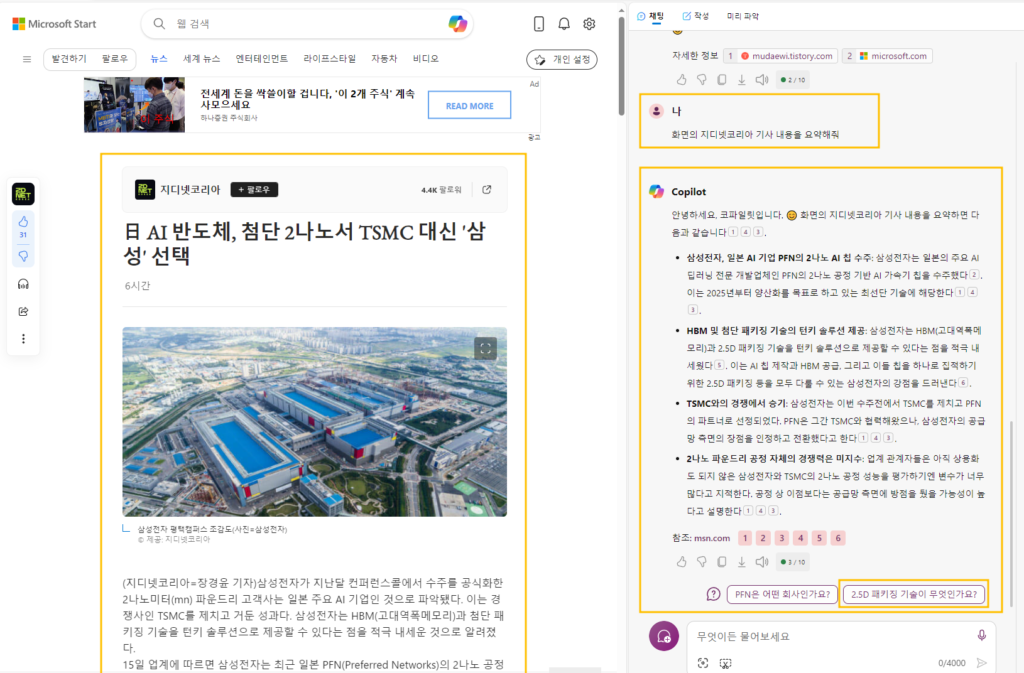Viewport: 1024px width, 673px height.
Task: Click the article page vertical scrollbar
Action: click(x=621, y=65)
